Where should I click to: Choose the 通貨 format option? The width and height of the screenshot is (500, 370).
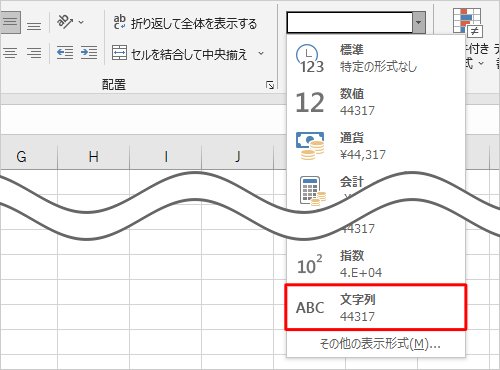click(376, 146)
